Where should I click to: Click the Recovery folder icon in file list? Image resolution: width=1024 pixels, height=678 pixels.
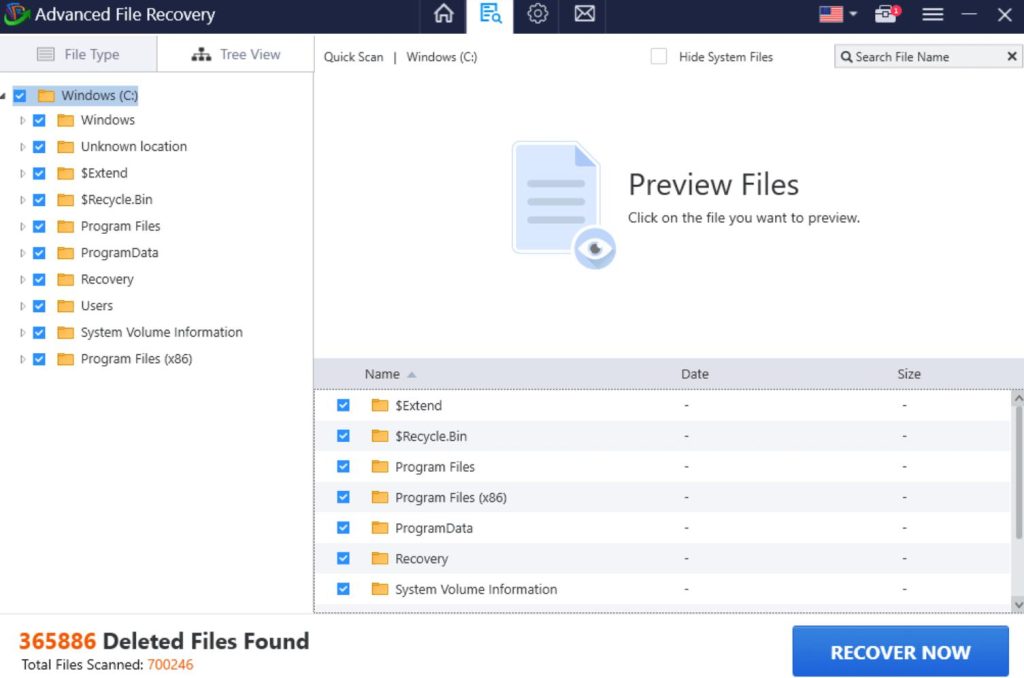380,559
